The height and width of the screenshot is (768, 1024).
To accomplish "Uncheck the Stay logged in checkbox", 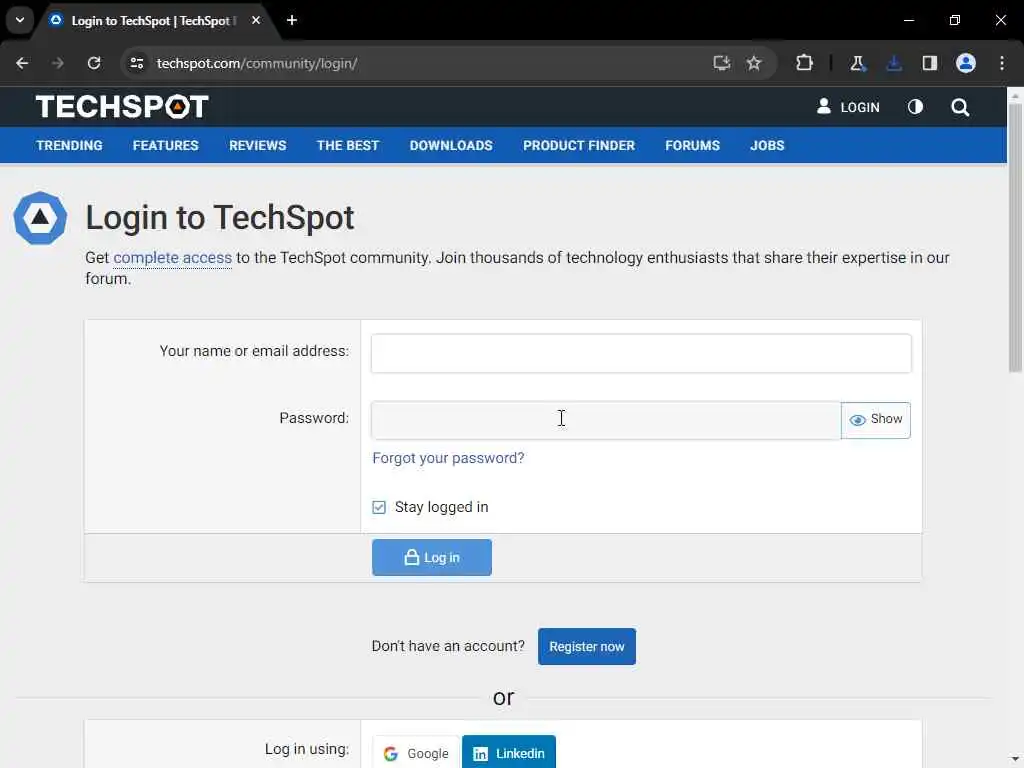I will point(379,507).
